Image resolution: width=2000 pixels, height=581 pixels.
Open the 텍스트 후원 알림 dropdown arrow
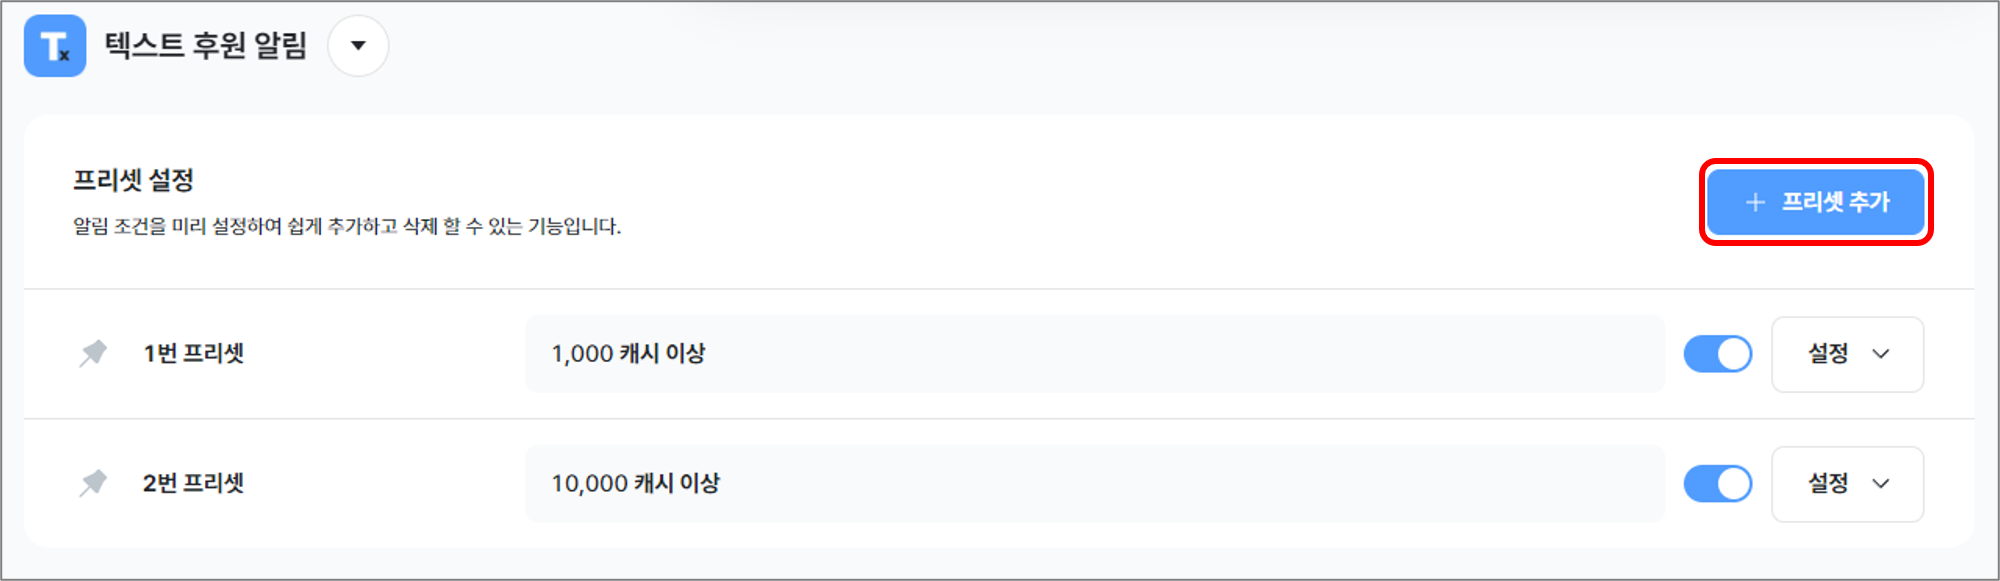(x=358, y=46)
